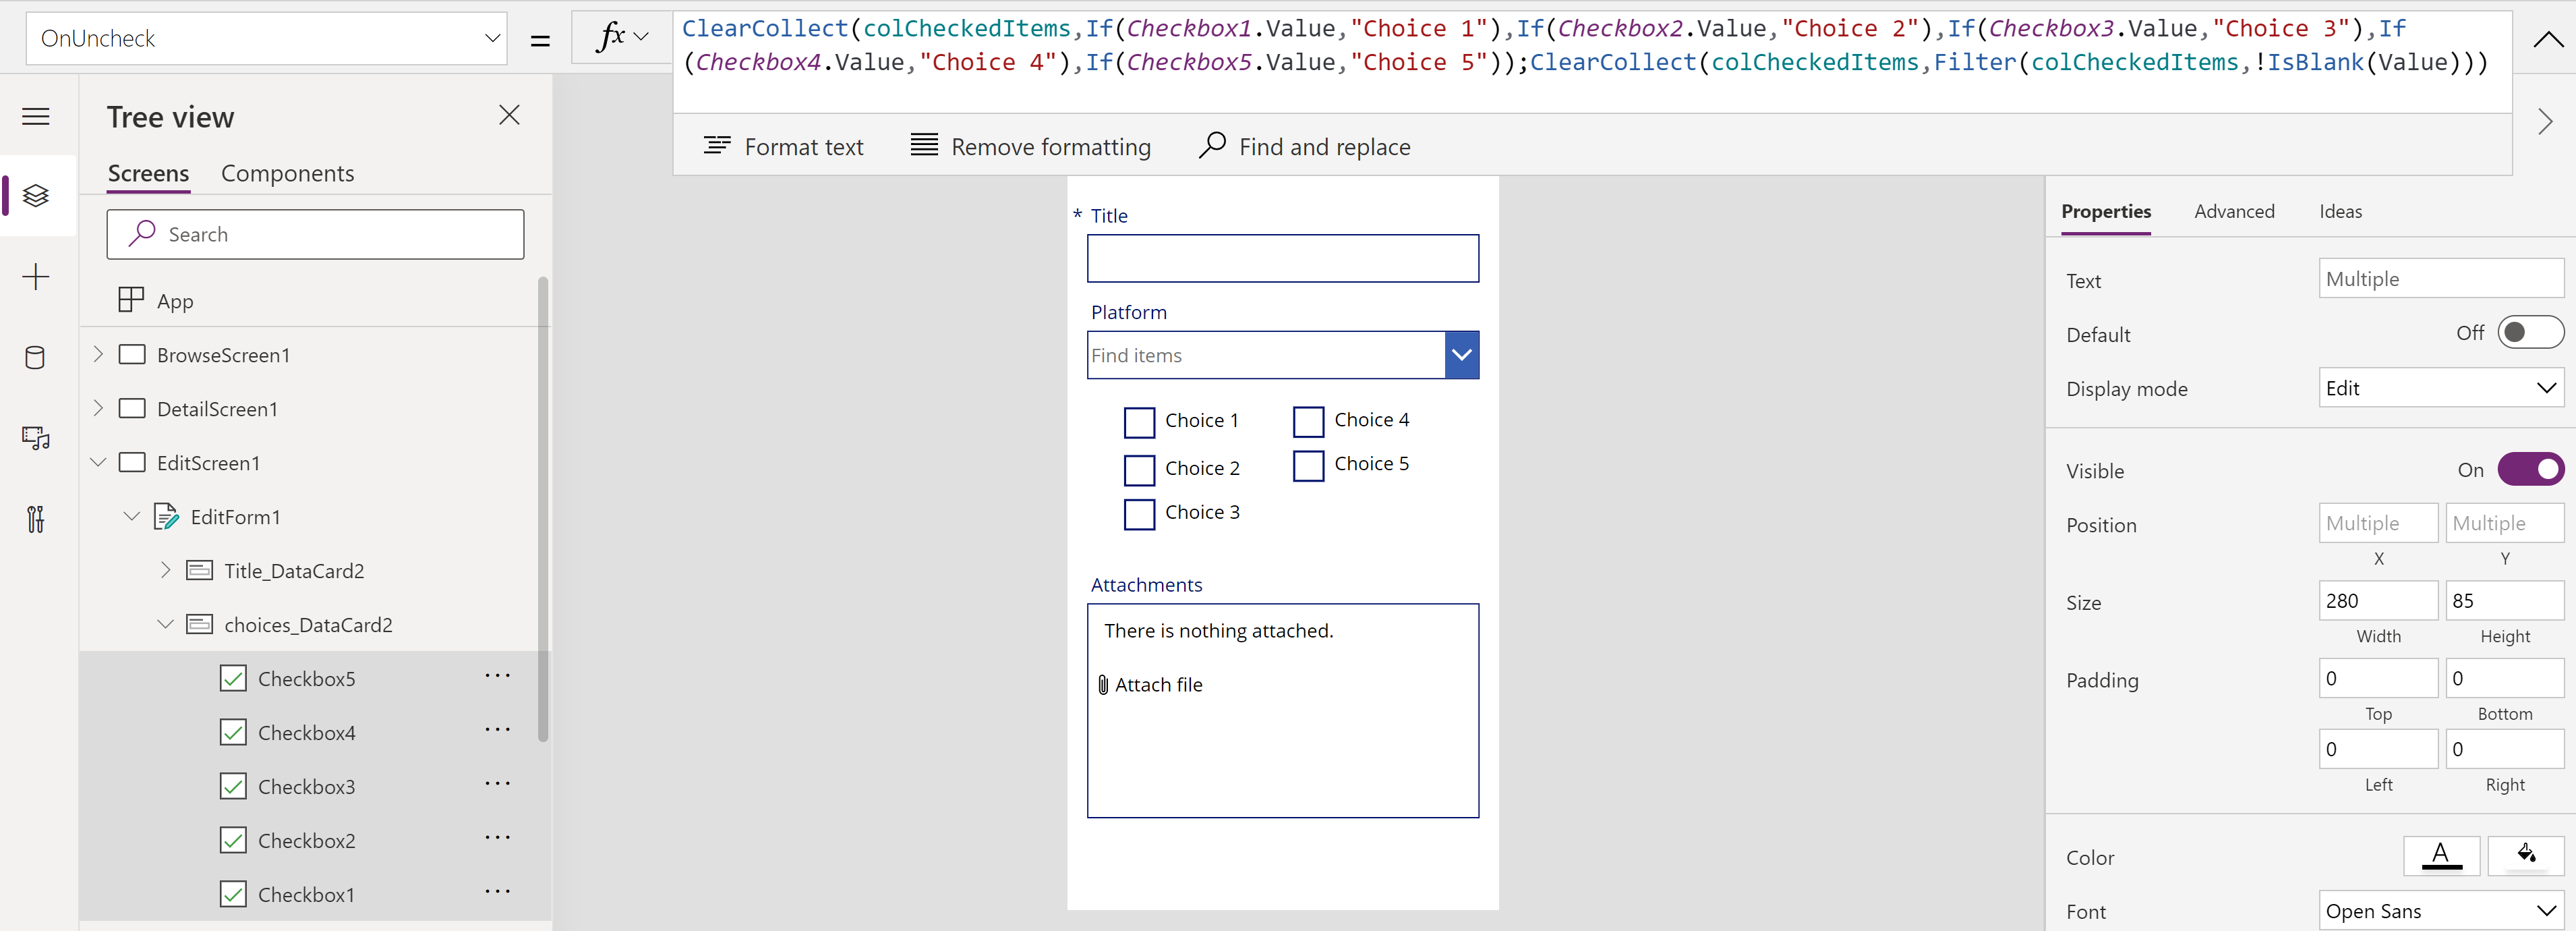Click the hamburger menu icon
The image size is (2576, 931).
click(36, 116)
